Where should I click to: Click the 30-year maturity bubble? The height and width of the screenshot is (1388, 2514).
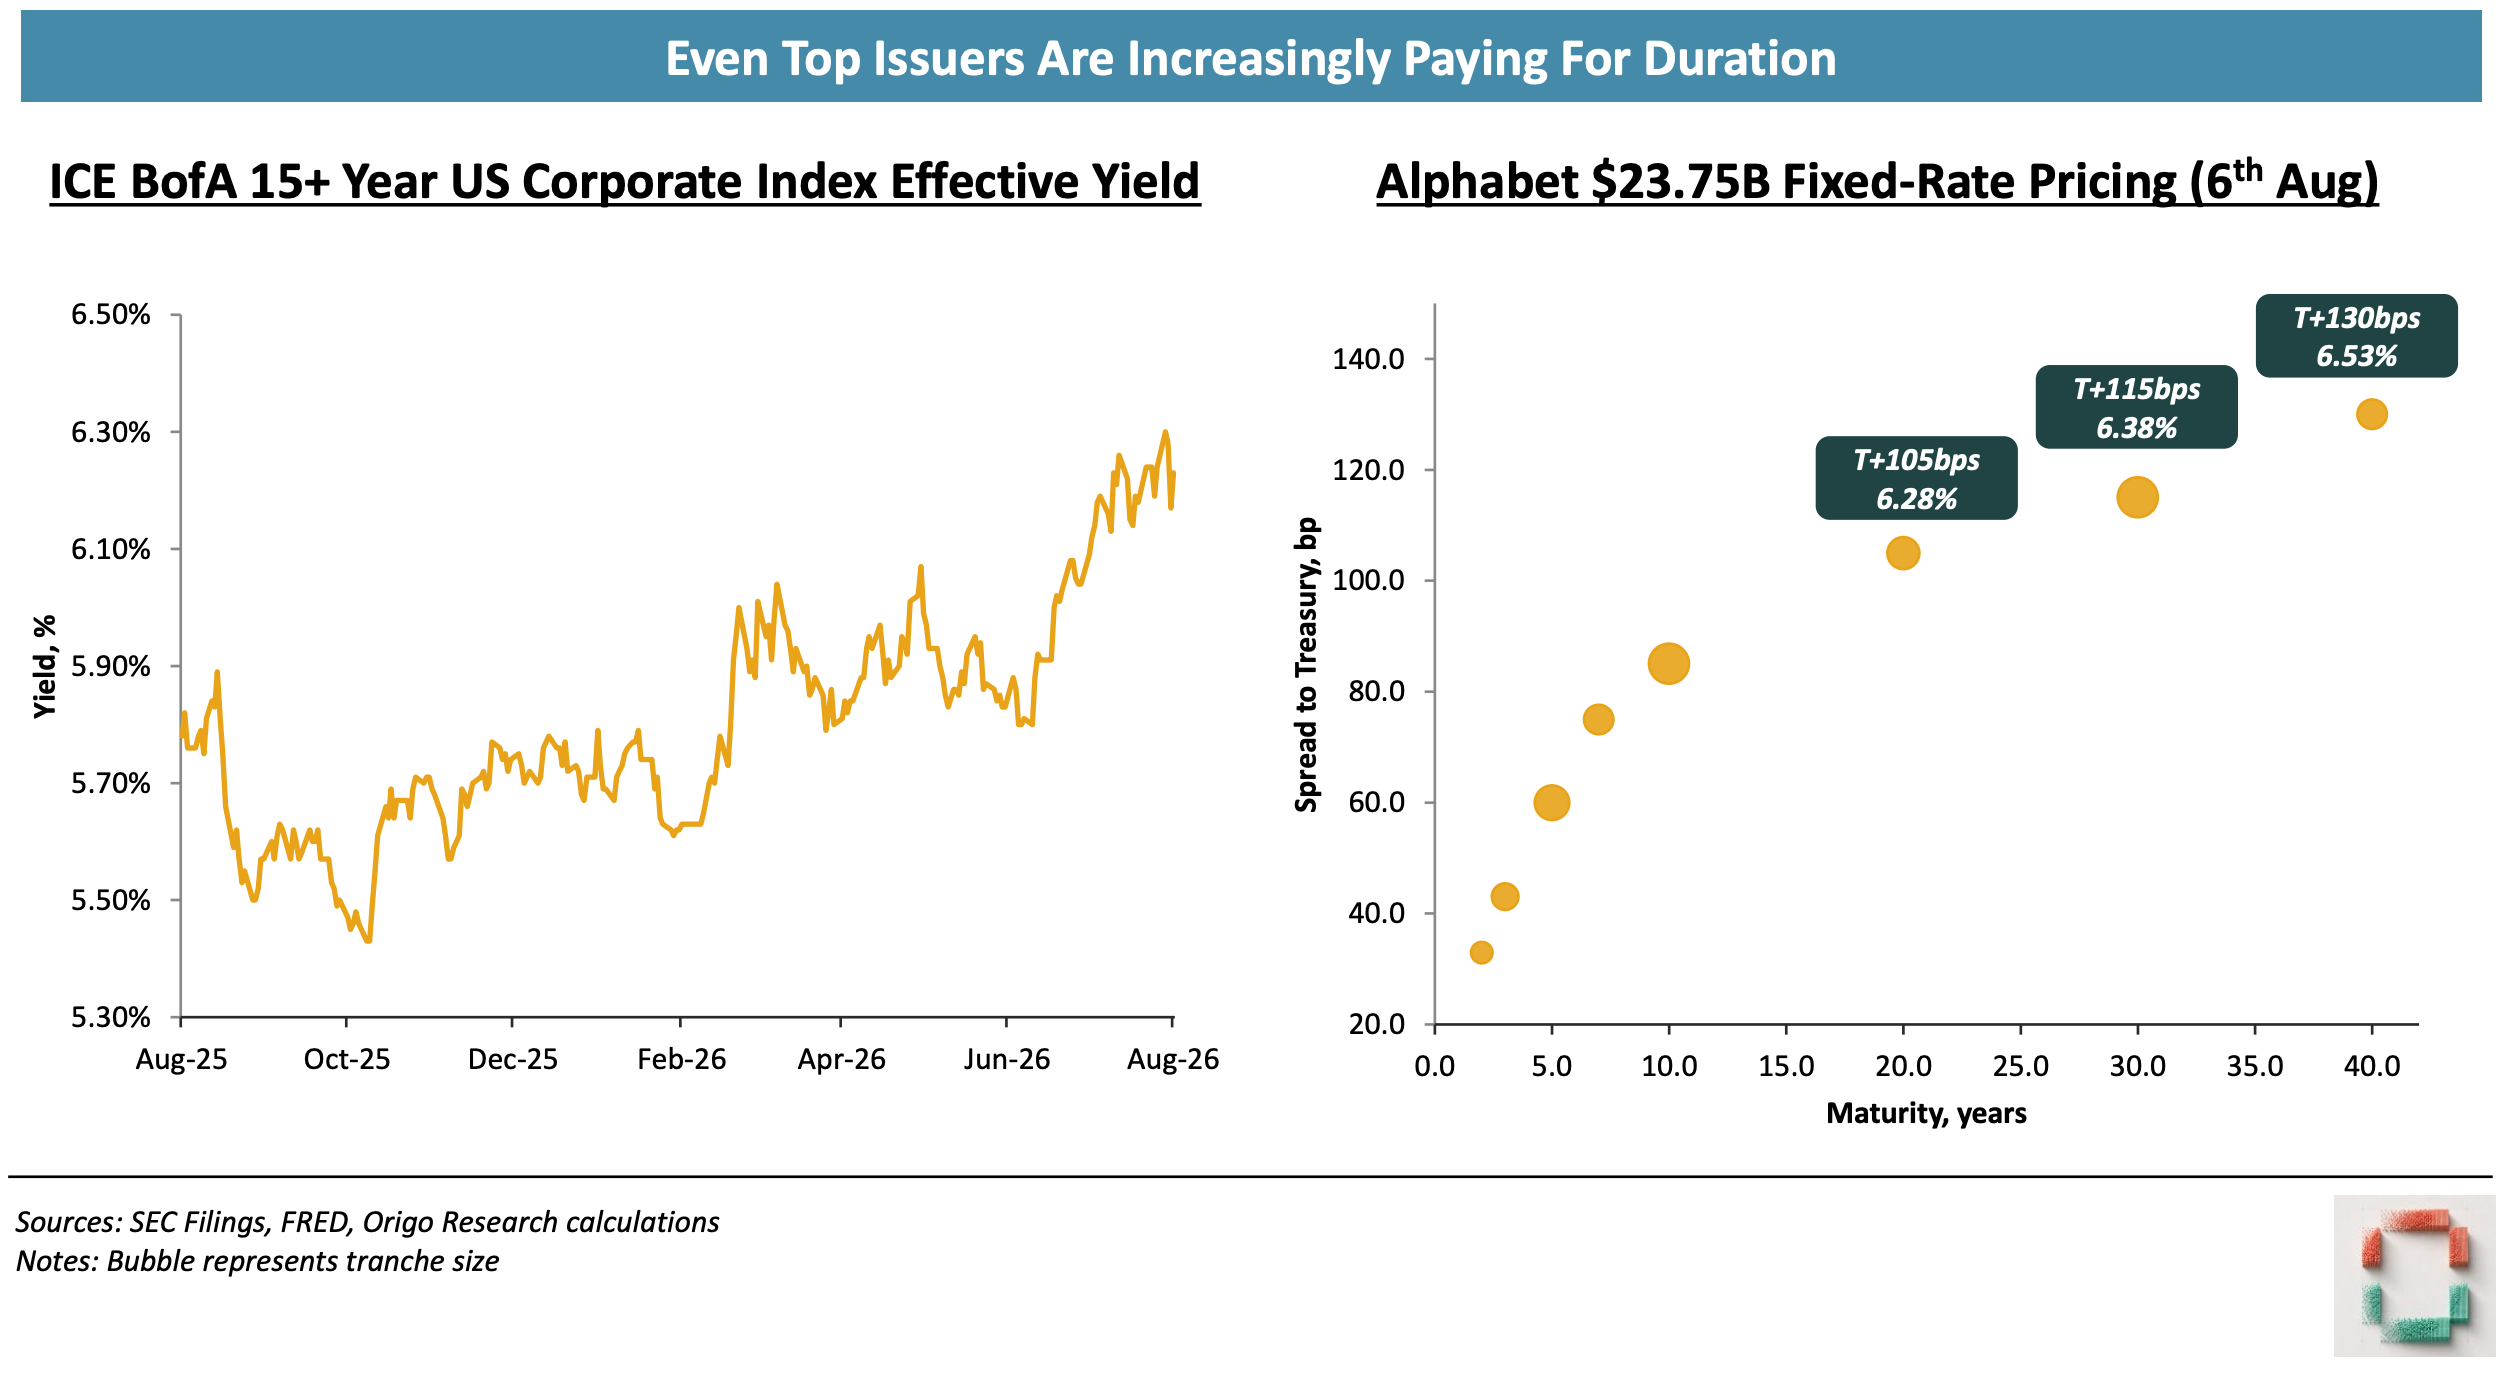coord(2137,497)
